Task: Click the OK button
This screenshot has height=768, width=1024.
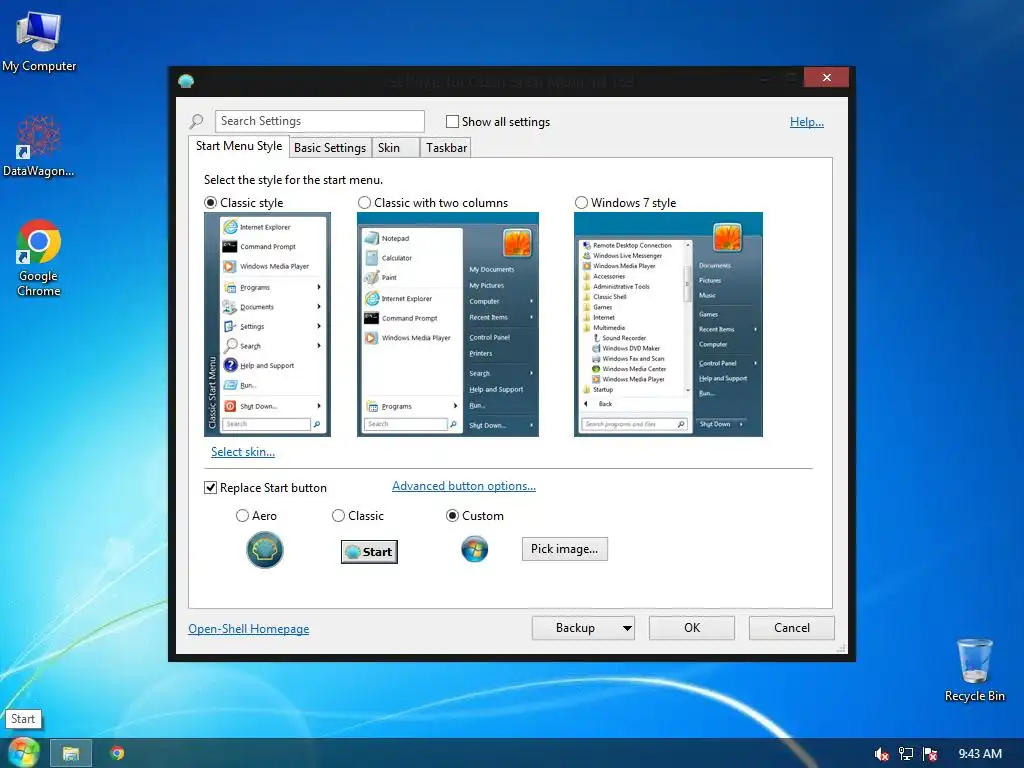Action: coord(692,628)
